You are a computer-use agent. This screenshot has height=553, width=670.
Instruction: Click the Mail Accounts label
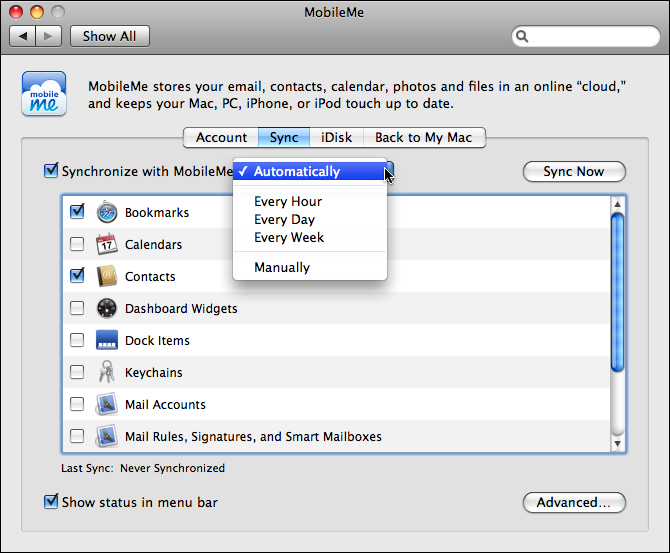pos(165,405)
